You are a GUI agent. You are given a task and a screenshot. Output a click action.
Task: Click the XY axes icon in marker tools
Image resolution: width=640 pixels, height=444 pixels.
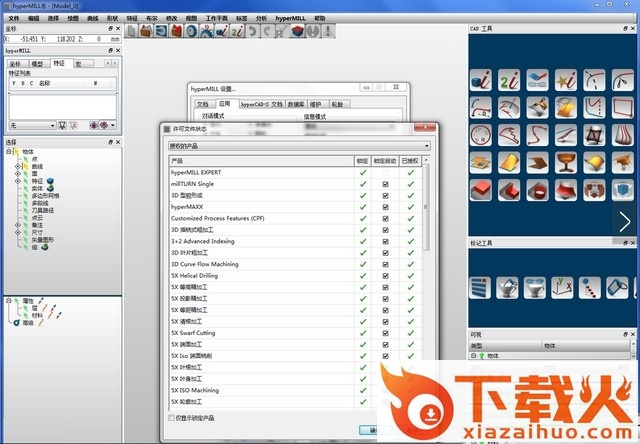coord(562,288)
